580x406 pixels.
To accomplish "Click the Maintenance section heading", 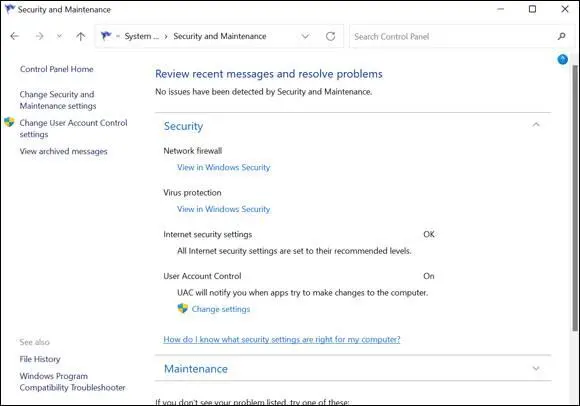I will (x=196, y=369).
